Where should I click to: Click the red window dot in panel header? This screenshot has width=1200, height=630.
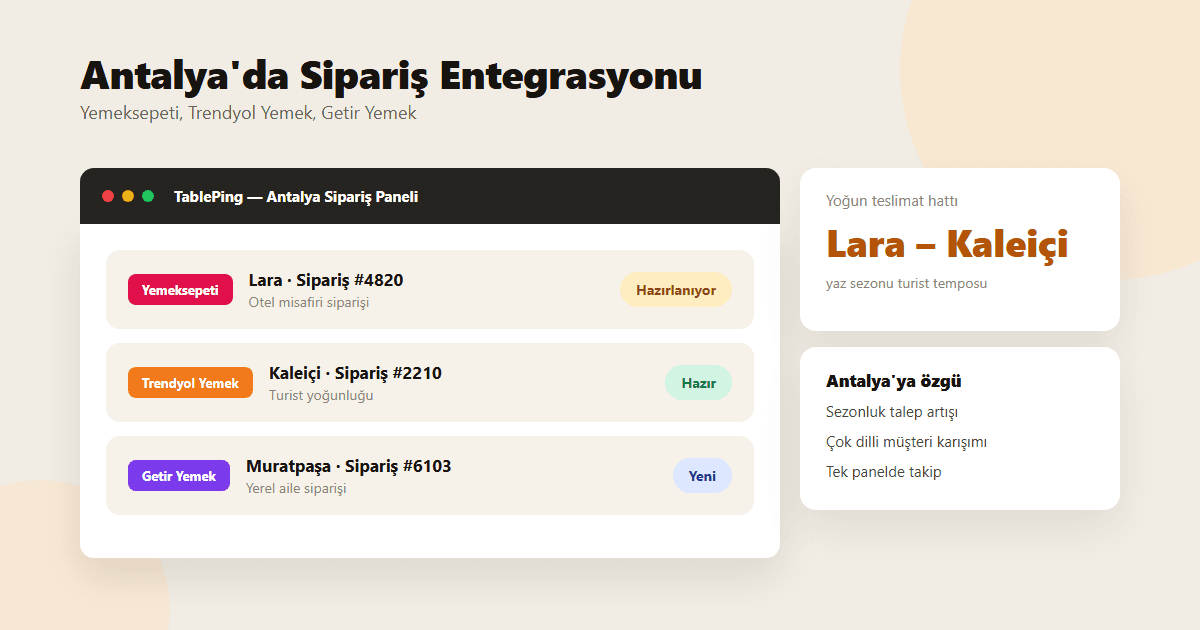point(108,196)
